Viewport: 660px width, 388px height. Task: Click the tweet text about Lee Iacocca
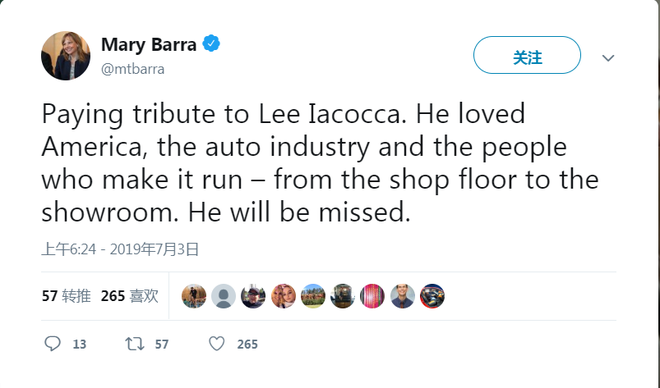coord(320,163)
